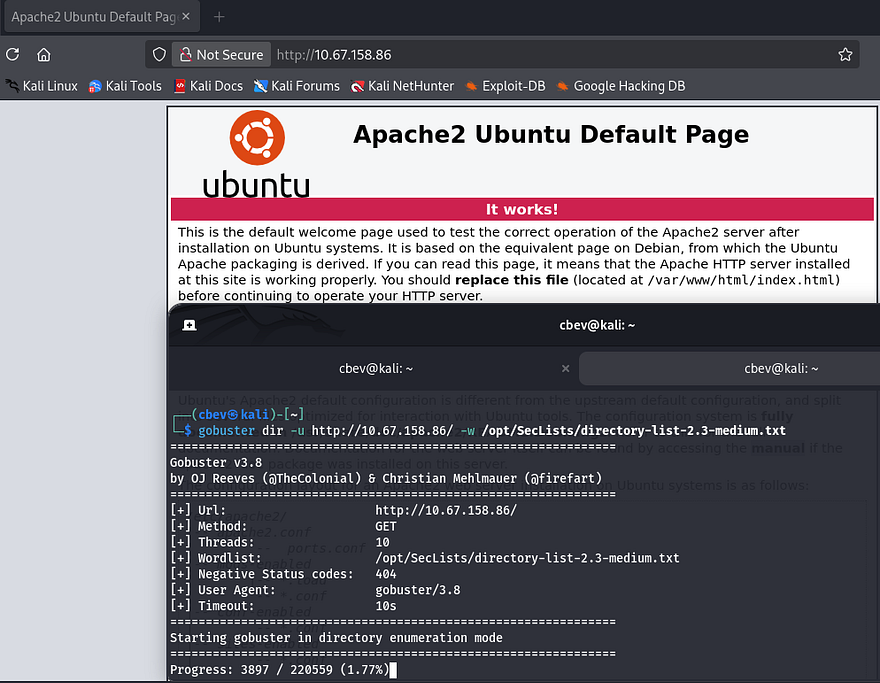880x683 pixels.
Task: Bookmark this page with the star
Action: tap(845, 55)
